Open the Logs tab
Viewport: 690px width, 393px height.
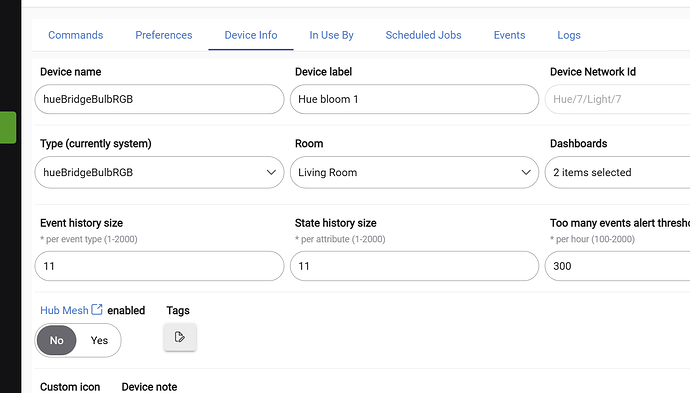tap(569, 35)
